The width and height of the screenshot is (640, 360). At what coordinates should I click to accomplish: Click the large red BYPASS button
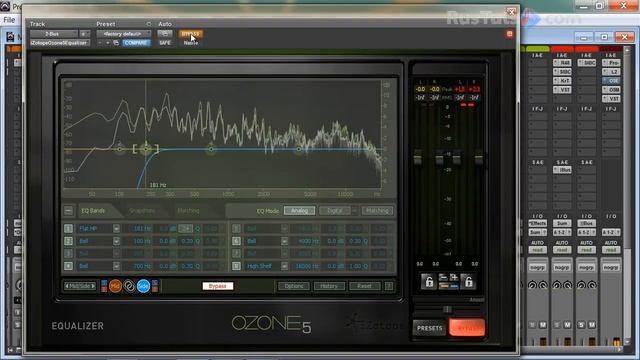(467, 328)
